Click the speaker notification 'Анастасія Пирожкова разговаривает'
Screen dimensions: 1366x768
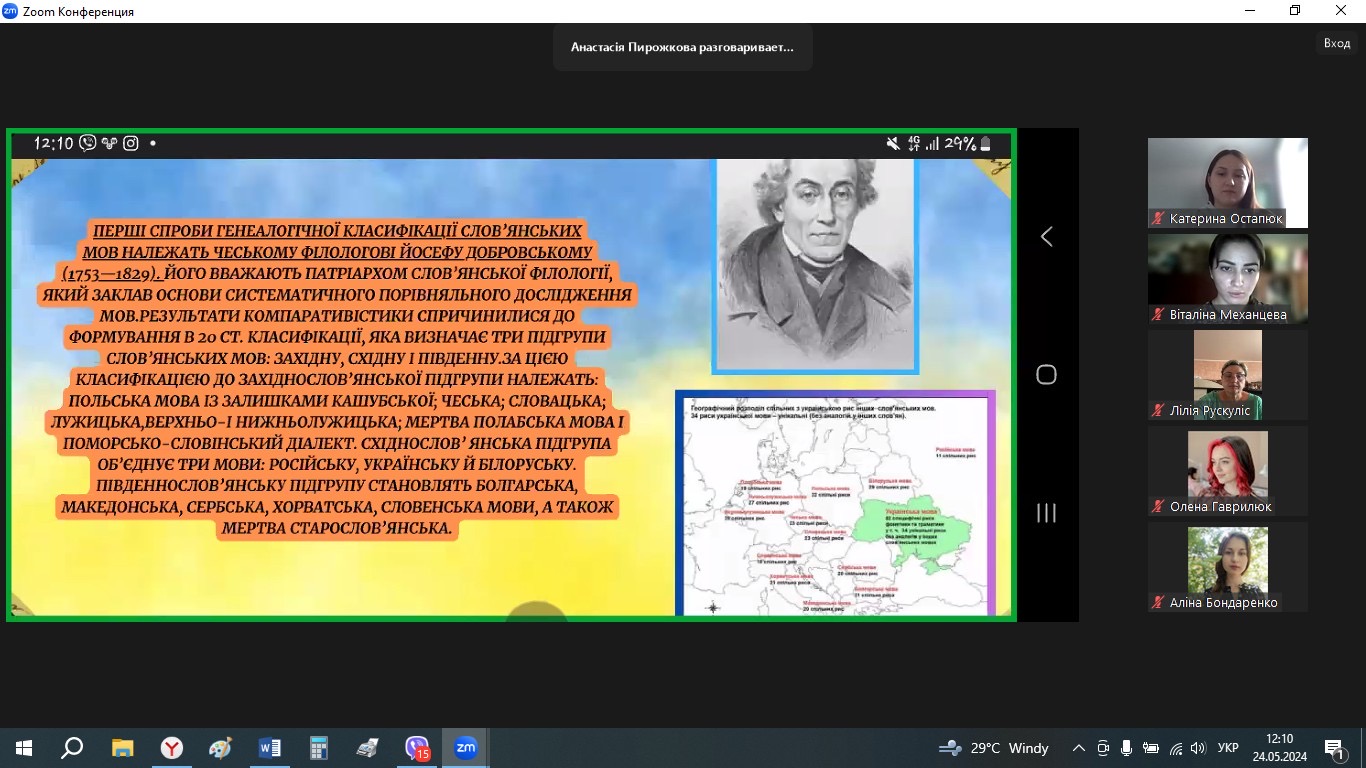pyautogui.click(x=682, y=47)
